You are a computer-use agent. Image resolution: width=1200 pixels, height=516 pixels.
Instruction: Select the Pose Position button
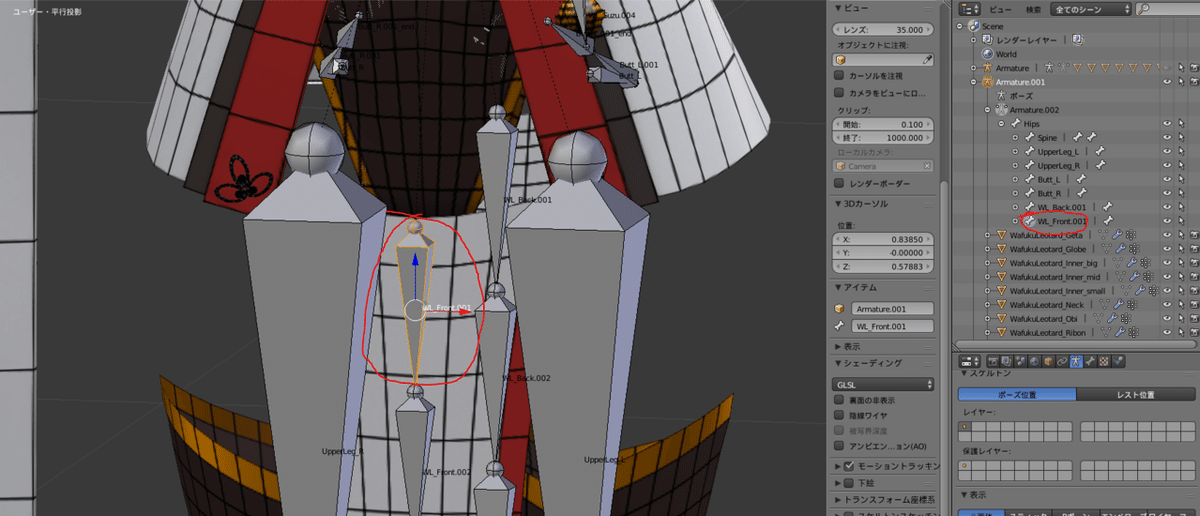click(x=1017, y=394)
